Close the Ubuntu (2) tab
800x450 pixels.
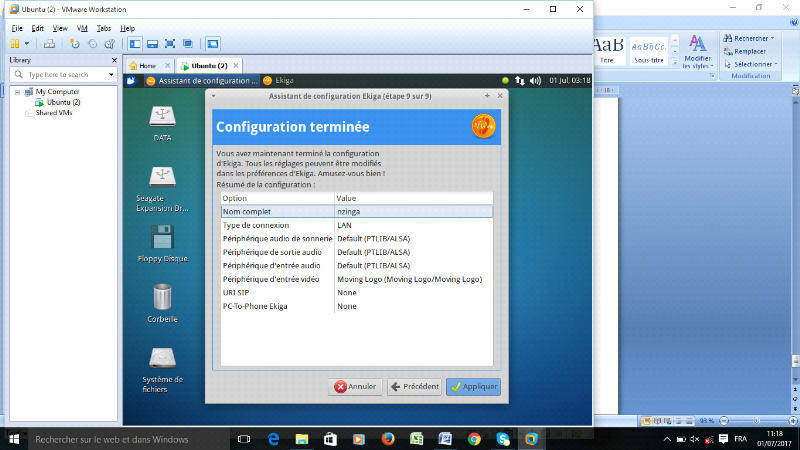(236, 66)
